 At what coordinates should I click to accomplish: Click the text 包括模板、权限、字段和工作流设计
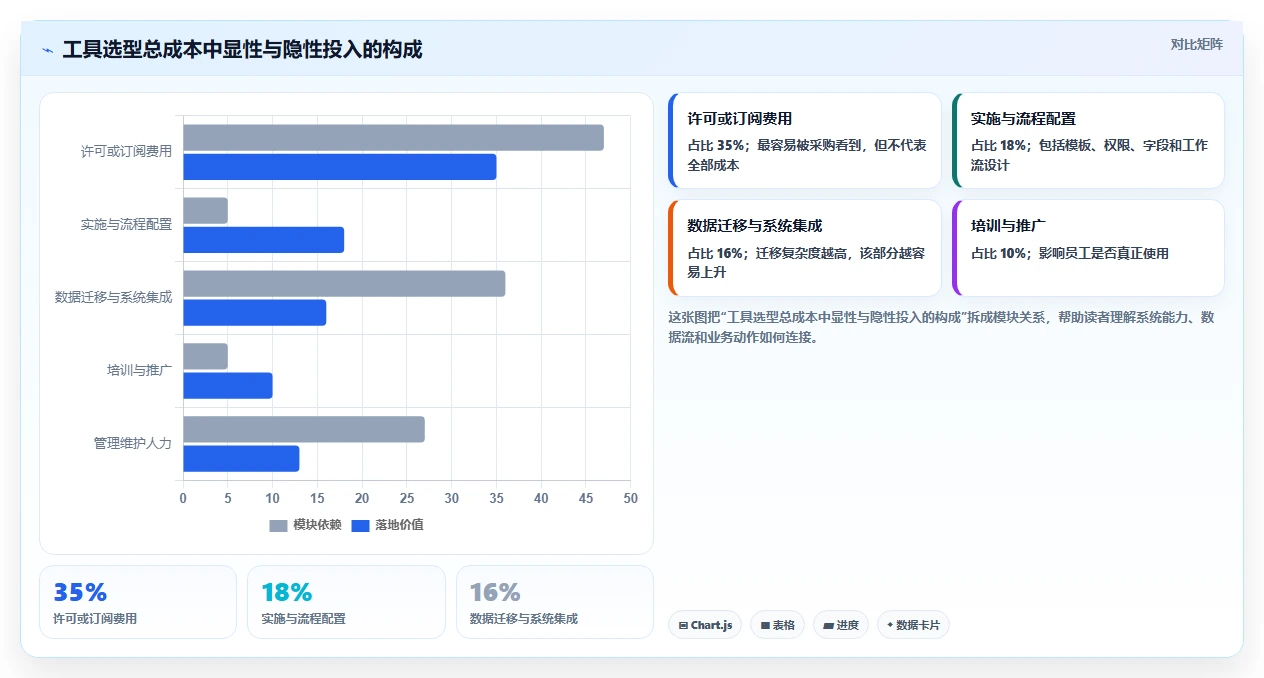(x=1089, y=155)
